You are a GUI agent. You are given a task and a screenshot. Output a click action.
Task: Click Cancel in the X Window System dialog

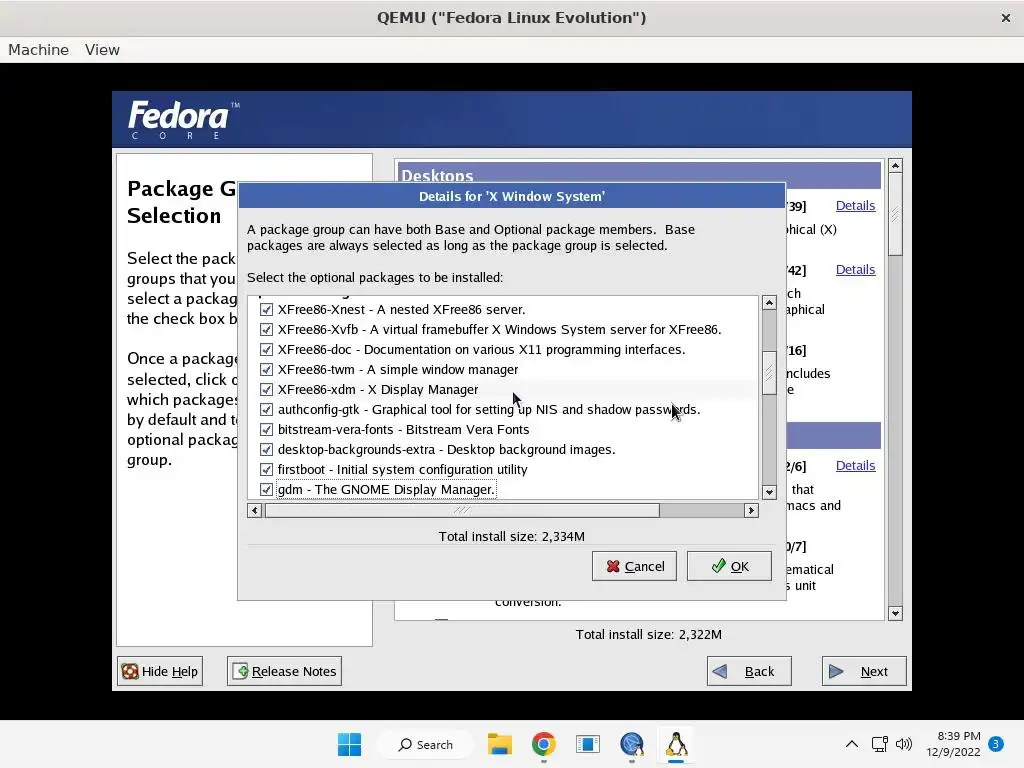coord(634,566)
